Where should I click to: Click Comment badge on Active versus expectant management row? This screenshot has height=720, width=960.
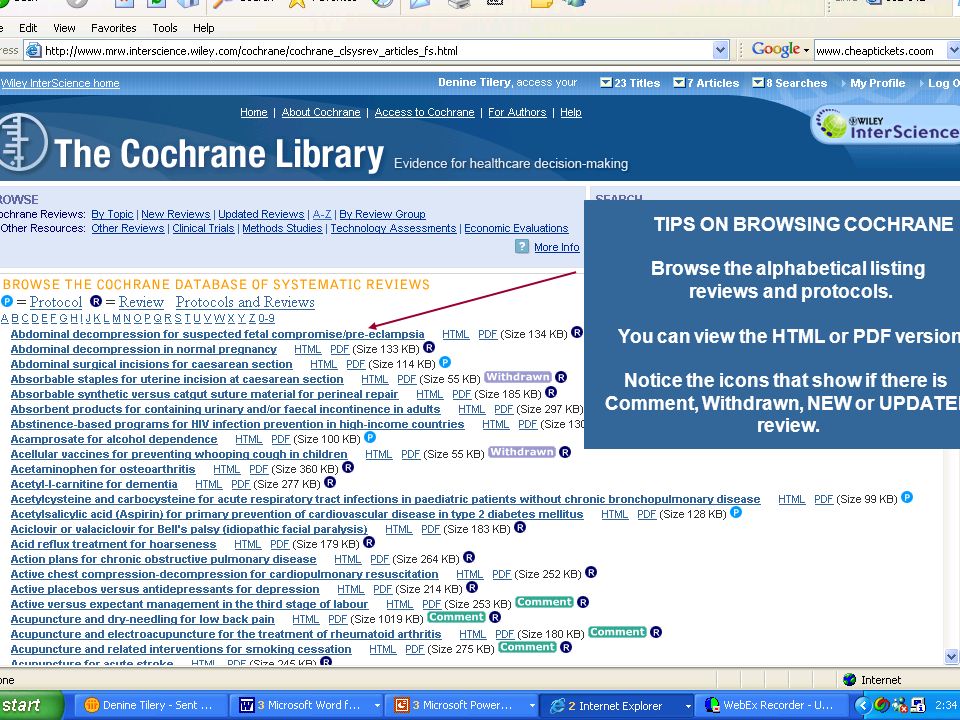[x=544, y=602]
